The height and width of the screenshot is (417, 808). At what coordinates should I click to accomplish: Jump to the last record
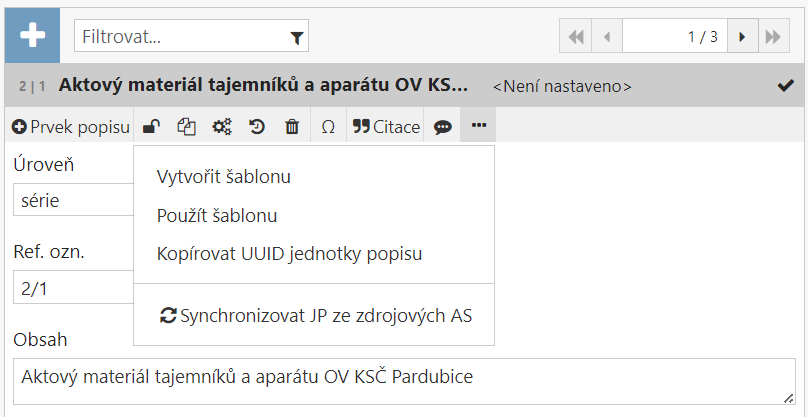point(771,37)
